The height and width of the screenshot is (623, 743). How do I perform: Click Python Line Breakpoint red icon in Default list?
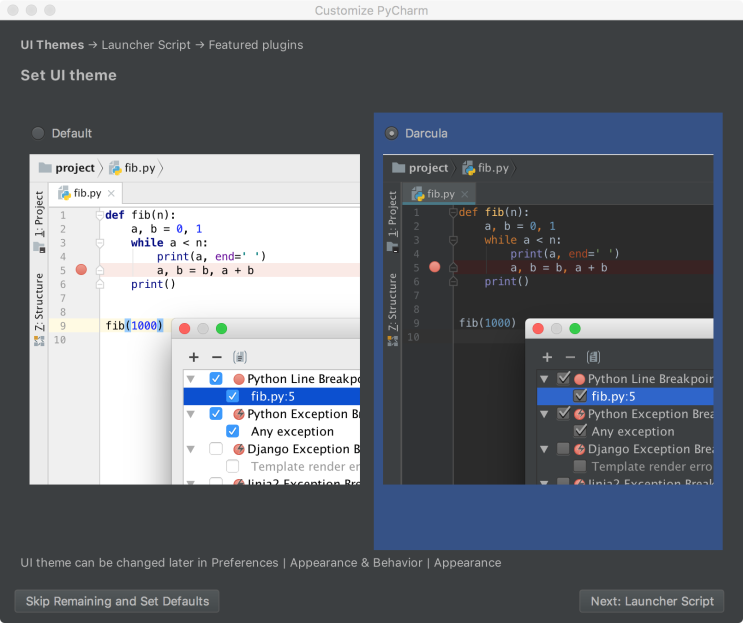[x=239, y=379]
